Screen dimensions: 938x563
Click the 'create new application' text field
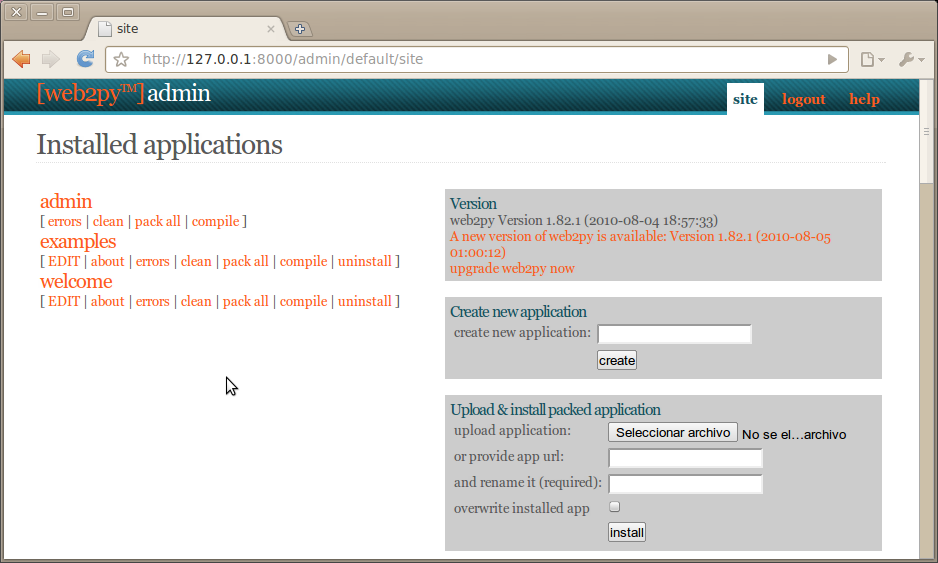(x=674, y=334)
